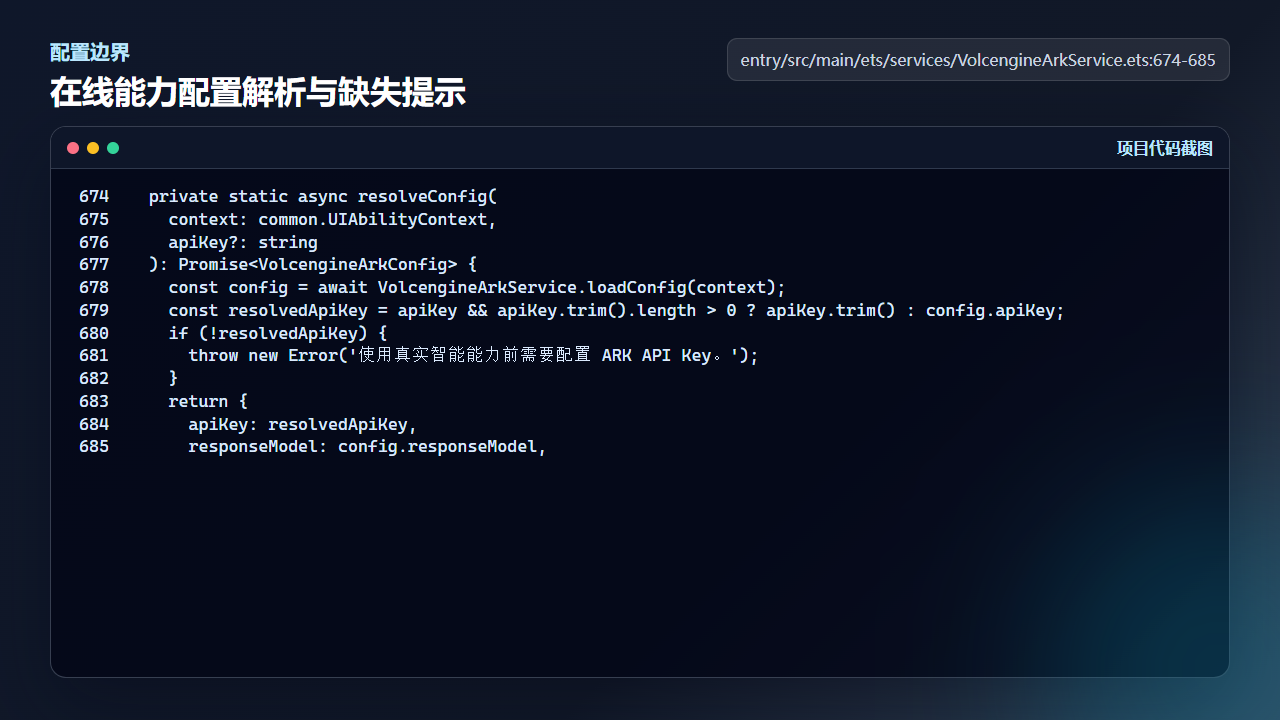The image size is (1280, 720).
Task: Click 'apiKey: resolvedApiKey,' property line
Action: 303,424
